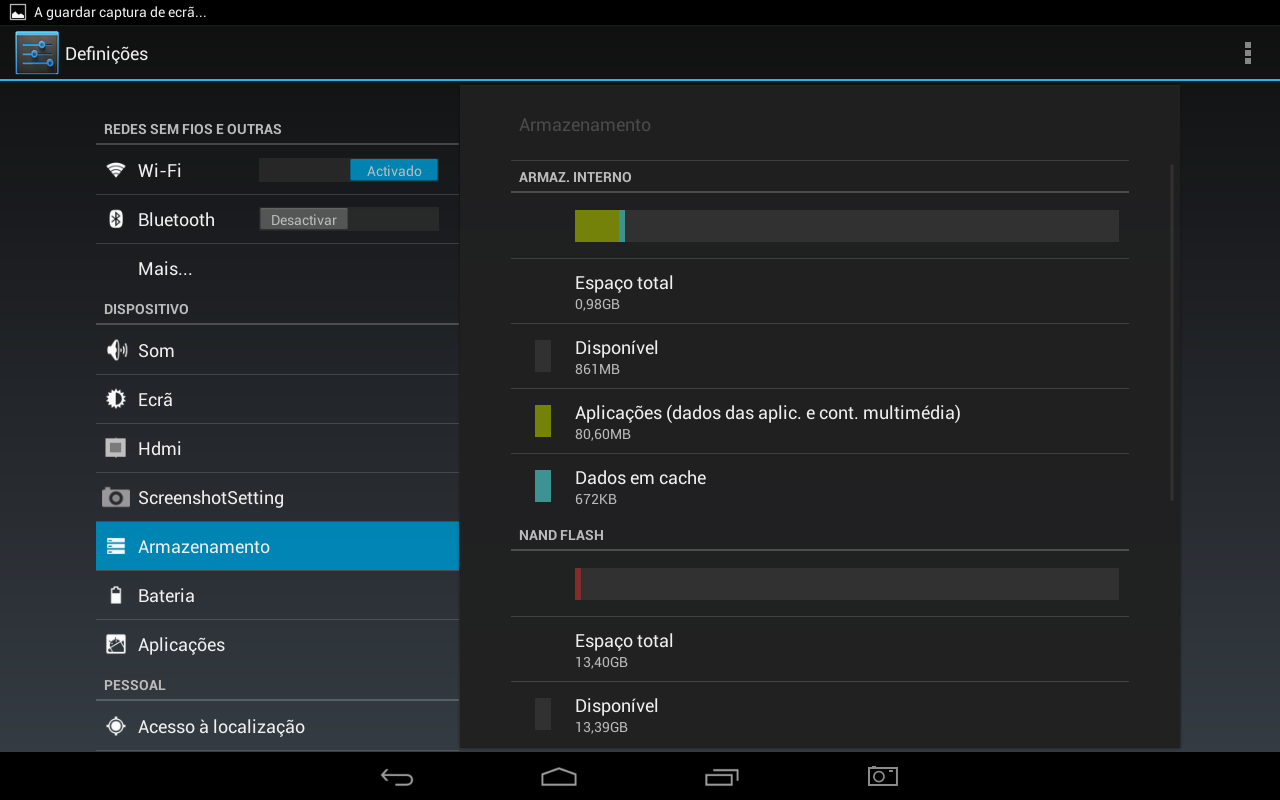
Task: Tap the Wi-Fi signal icon
Action: tap(116, 170)
